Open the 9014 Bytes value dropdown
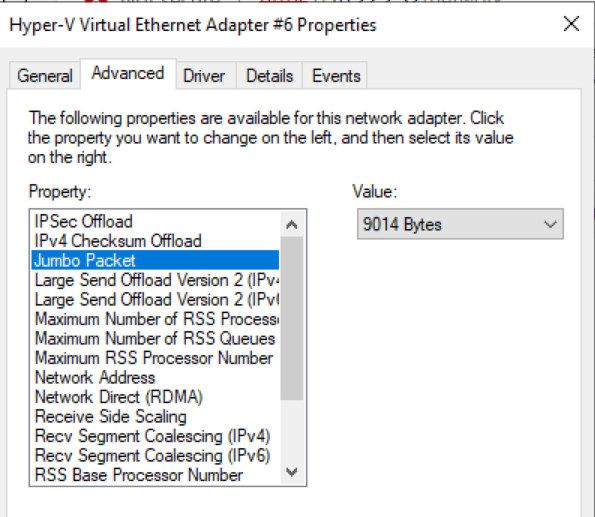Viewport: 595px width, 517px height. (x=460, y=224)
